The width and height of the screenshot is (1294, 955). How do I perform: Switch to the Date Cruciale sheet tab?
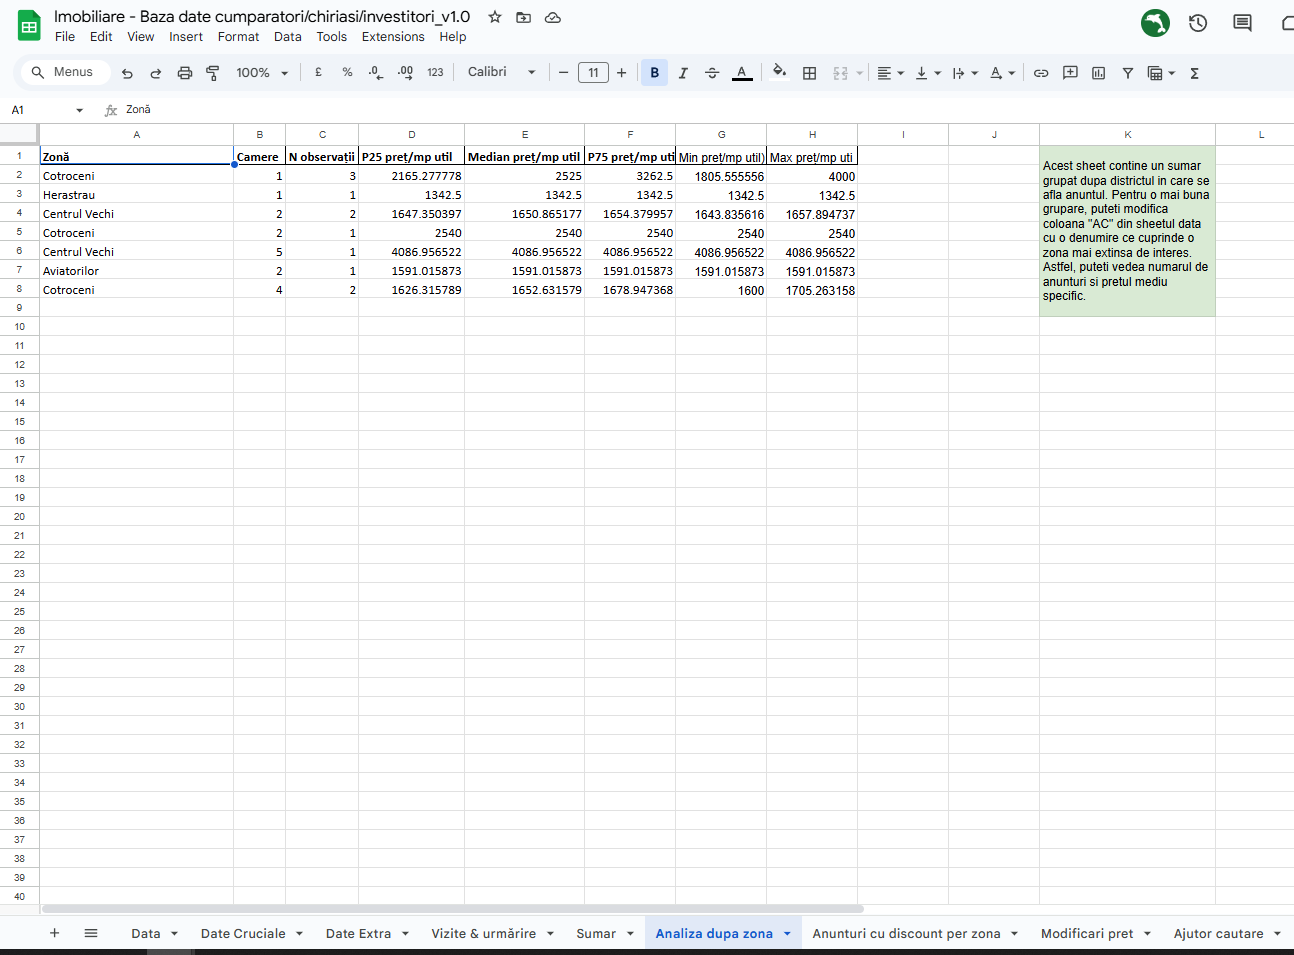pyautogui.click(x=243, y=934)
